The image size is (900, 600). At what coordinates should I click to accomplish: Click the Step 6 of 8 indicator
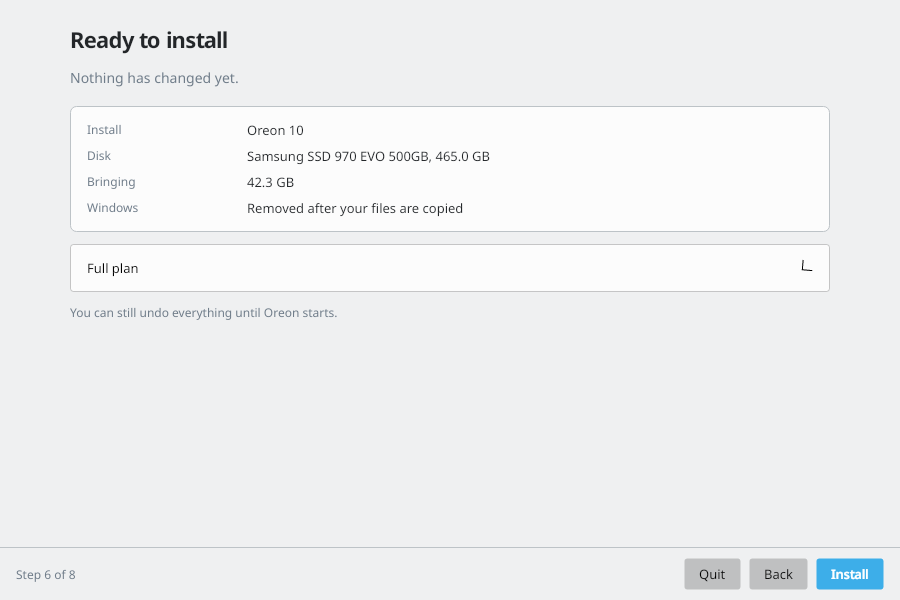tap(46, 575)
